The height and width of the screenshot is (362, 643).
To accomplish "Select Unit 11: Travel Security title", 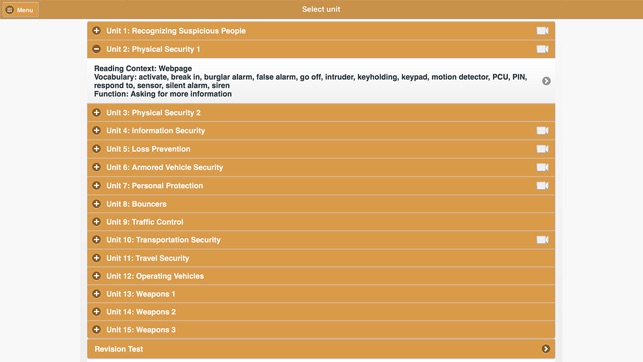I will tap(148, 258).
